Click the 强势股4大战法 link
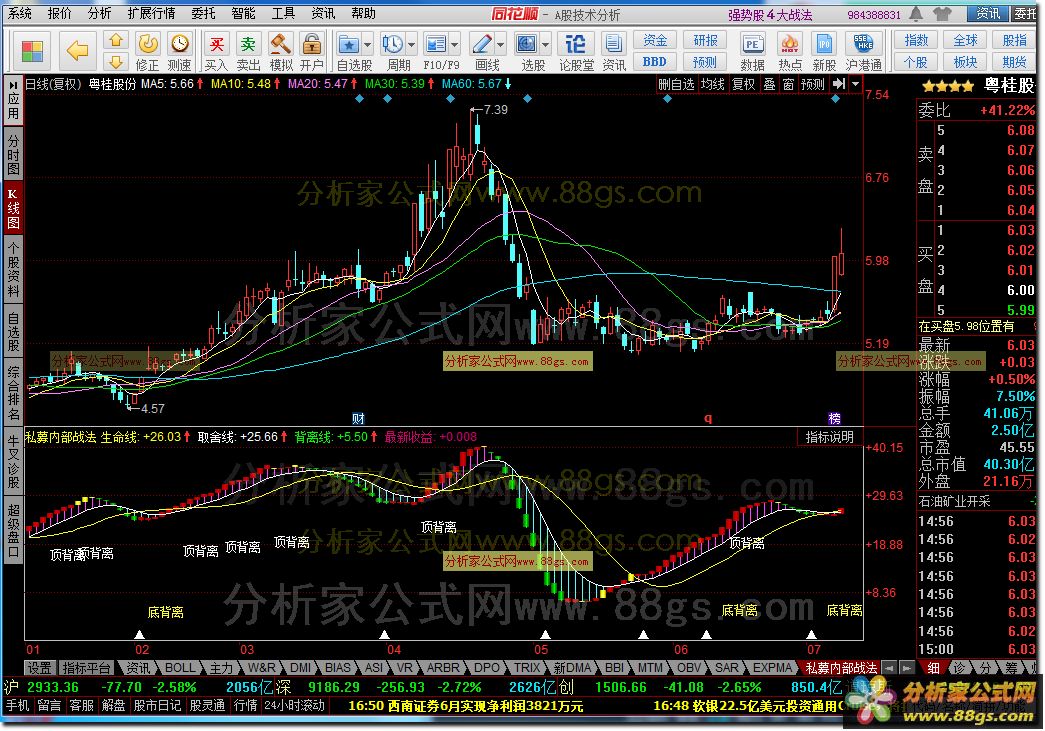Image resolution: width=1045 pixels, height=731 pixels. [770, 15]
